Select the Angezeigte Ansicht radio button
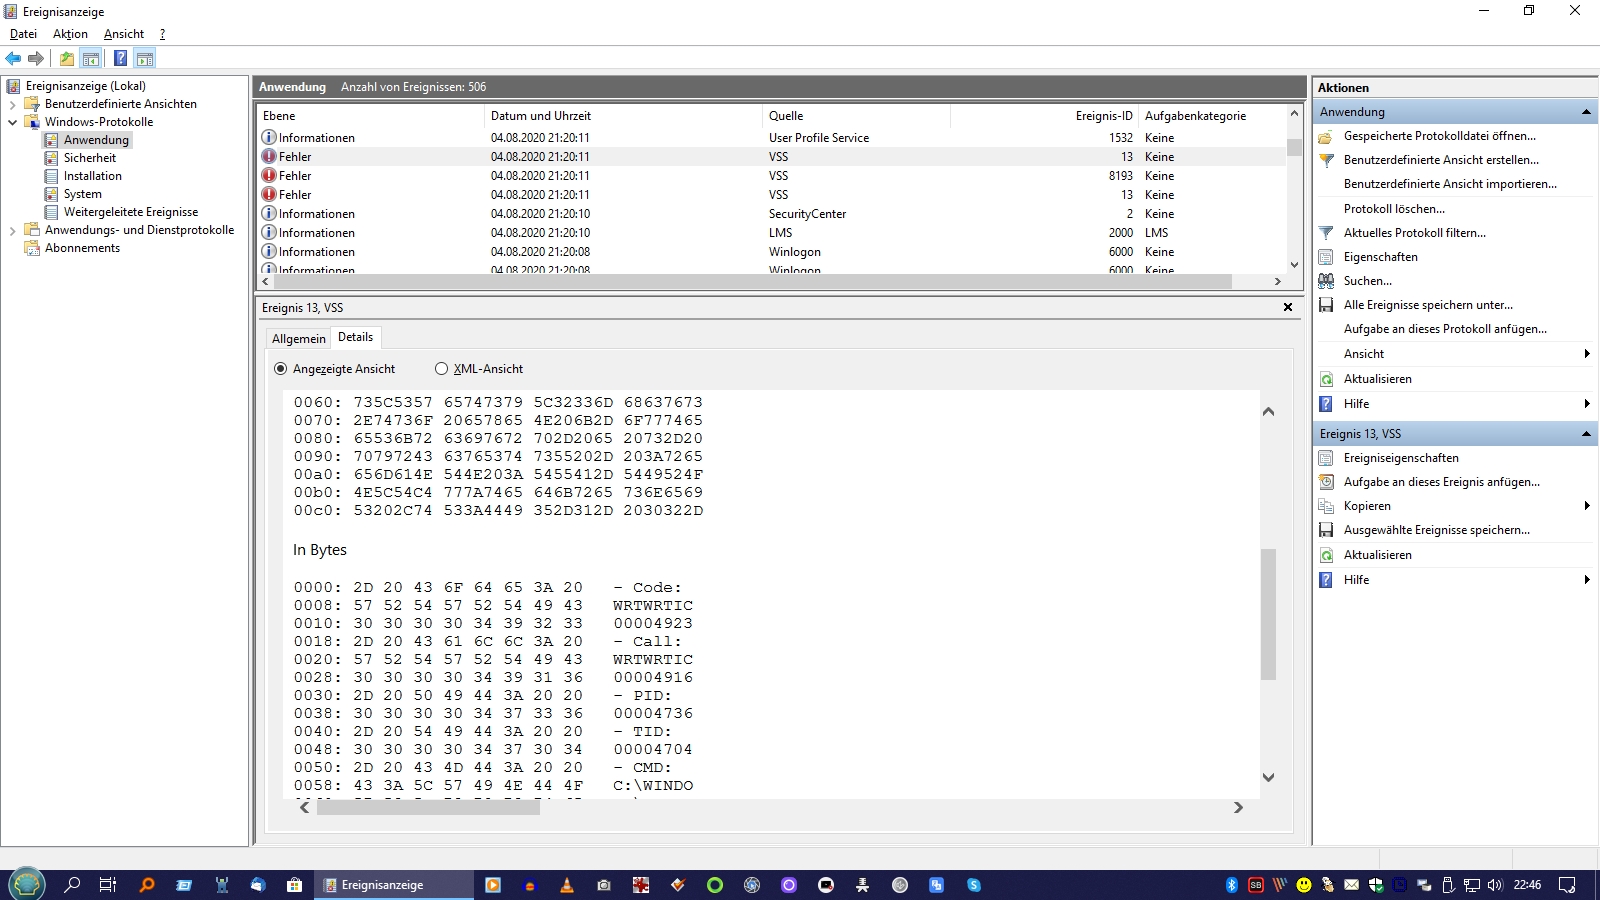This screenshot has height=900, width=1600. pos(280,369)
